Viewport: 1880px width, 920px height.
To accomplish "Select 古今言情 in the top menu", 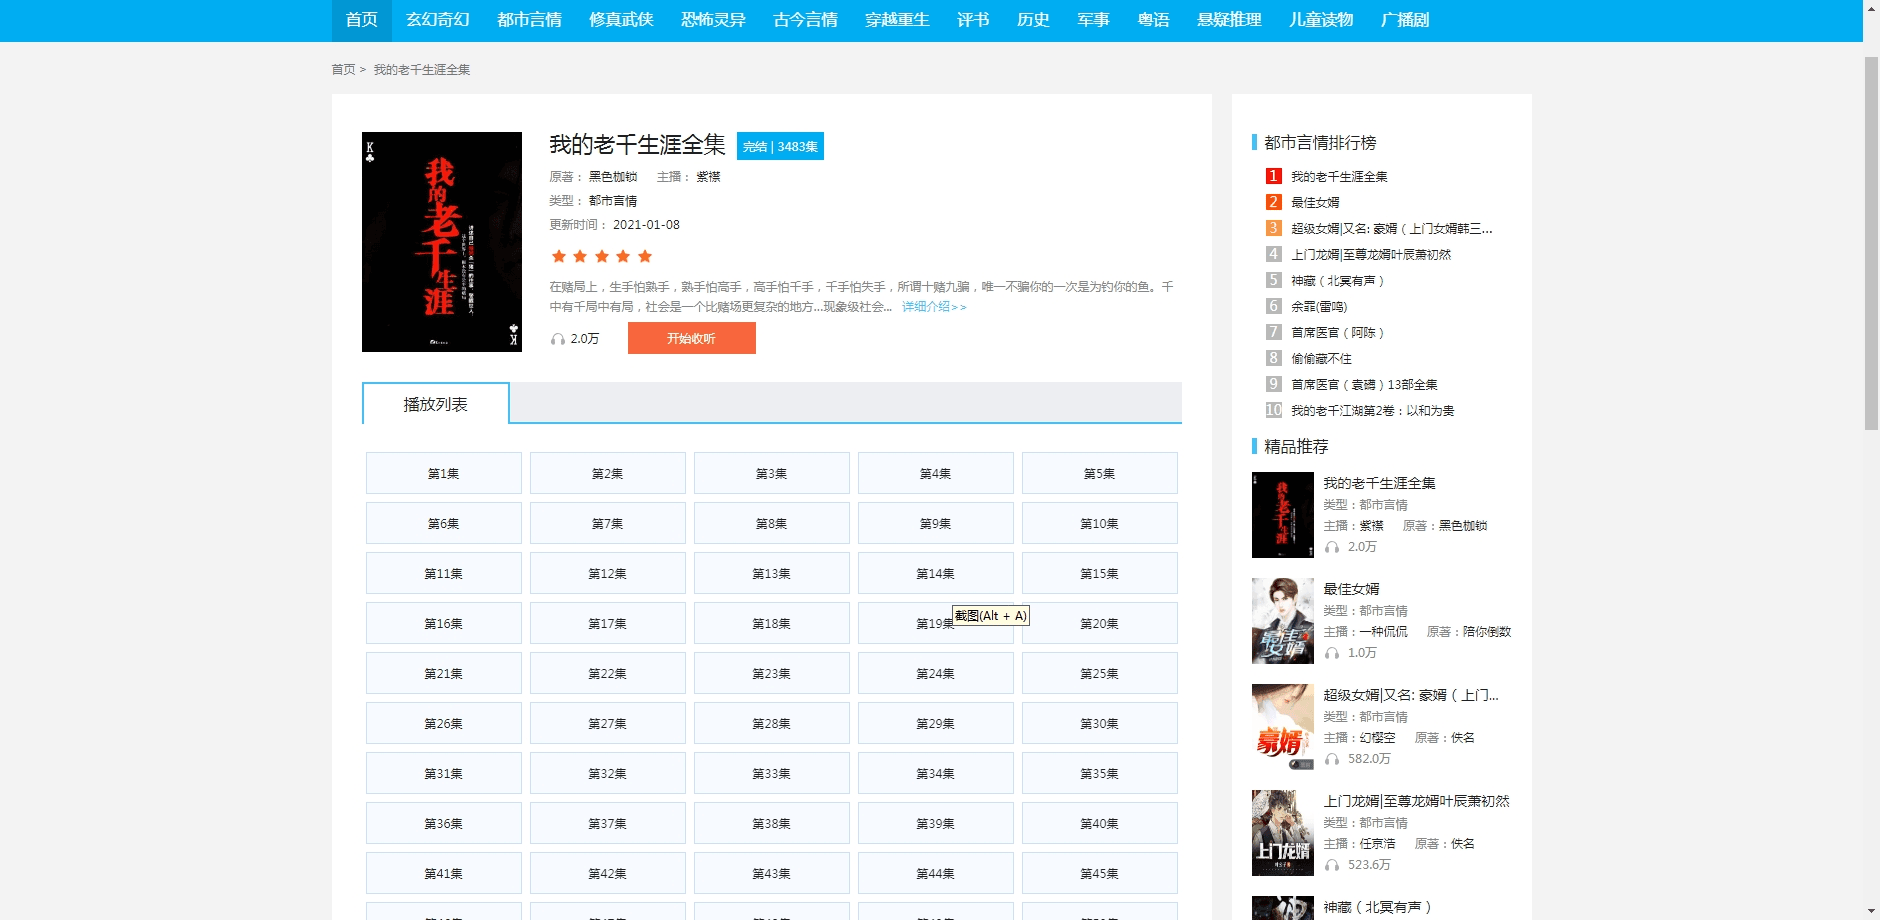I will (x=805, y=20).
